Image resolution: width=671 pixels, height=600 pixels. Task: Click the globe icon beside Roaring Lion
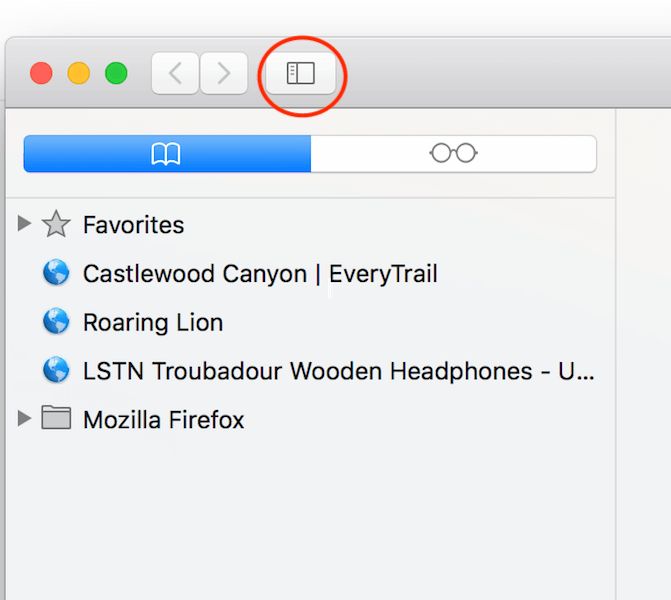[x=56, y=321]
